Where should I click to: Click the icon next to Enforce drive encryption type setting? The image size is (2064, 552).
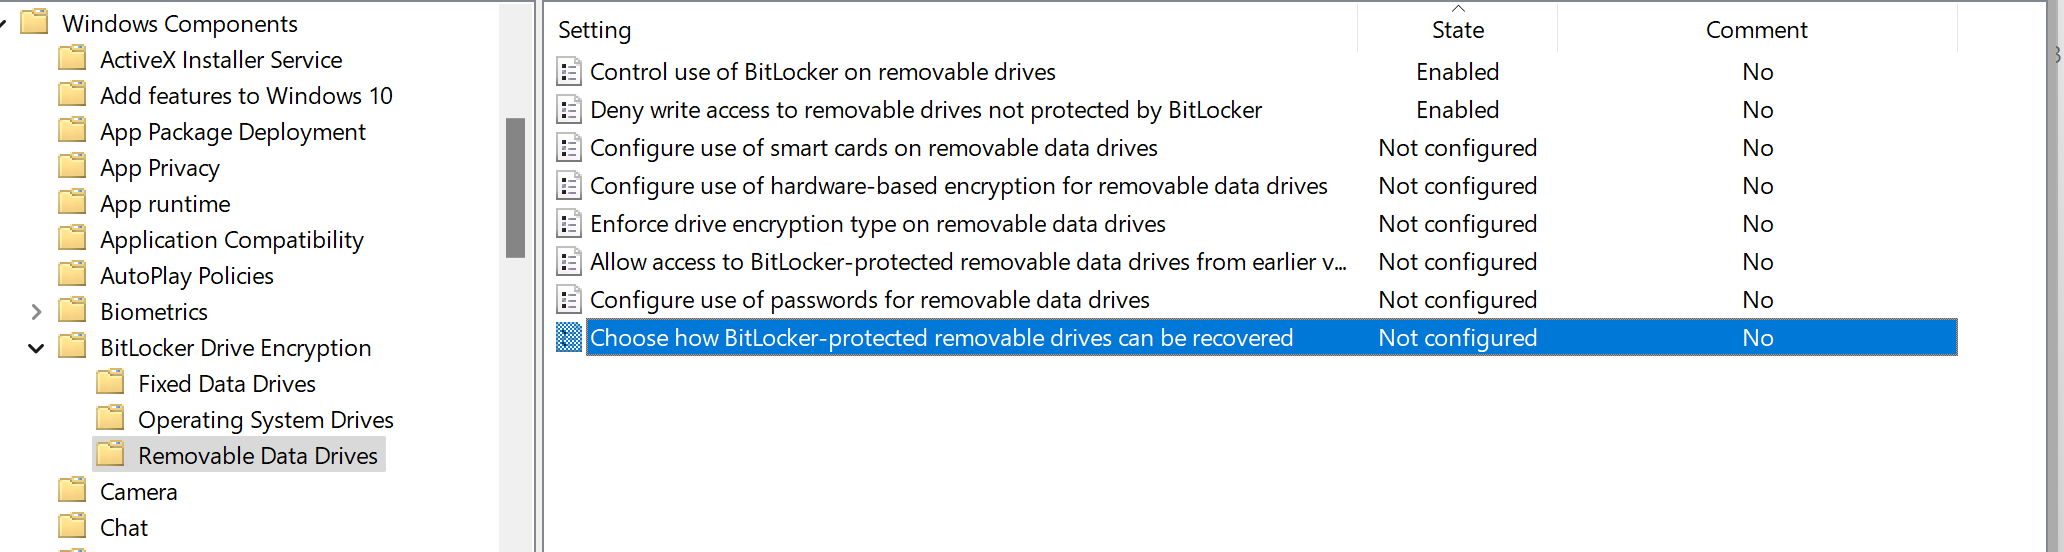pos(569,224)
